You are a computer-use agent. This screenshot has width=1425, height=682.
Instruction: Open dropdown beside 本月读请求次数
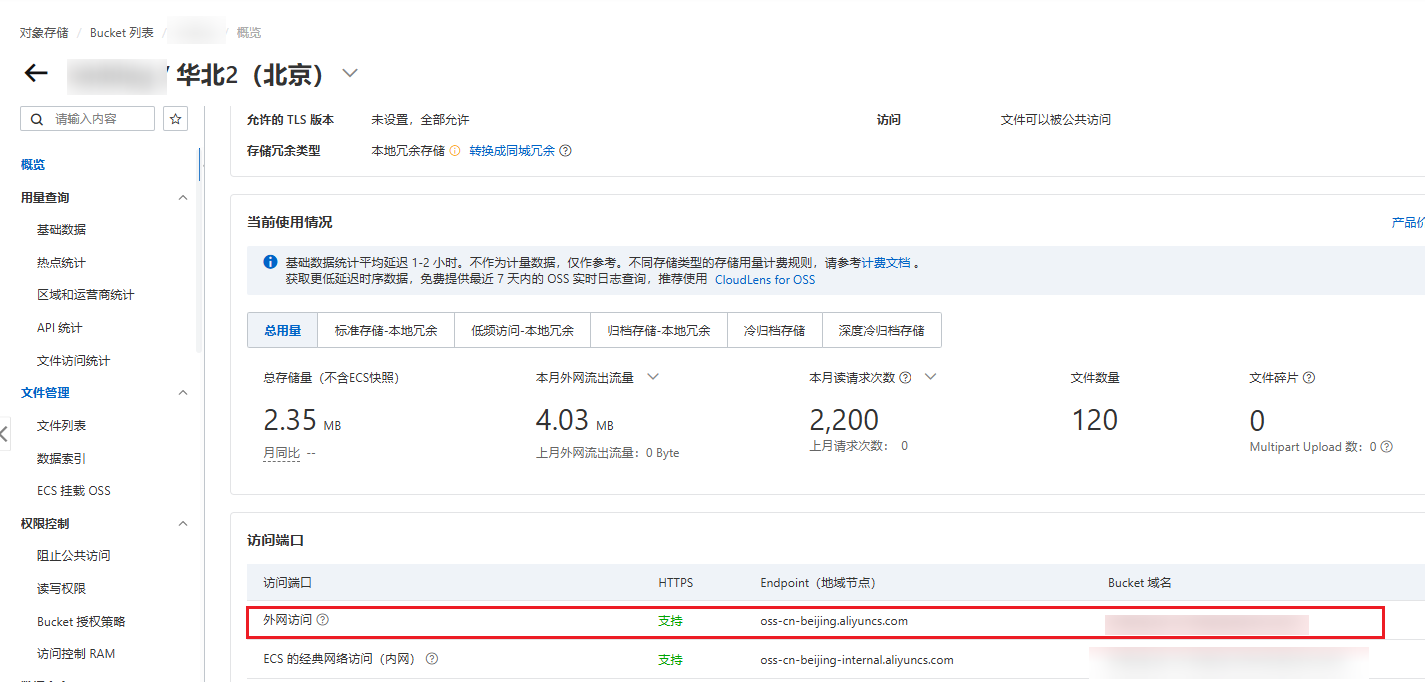click(930, 377)
